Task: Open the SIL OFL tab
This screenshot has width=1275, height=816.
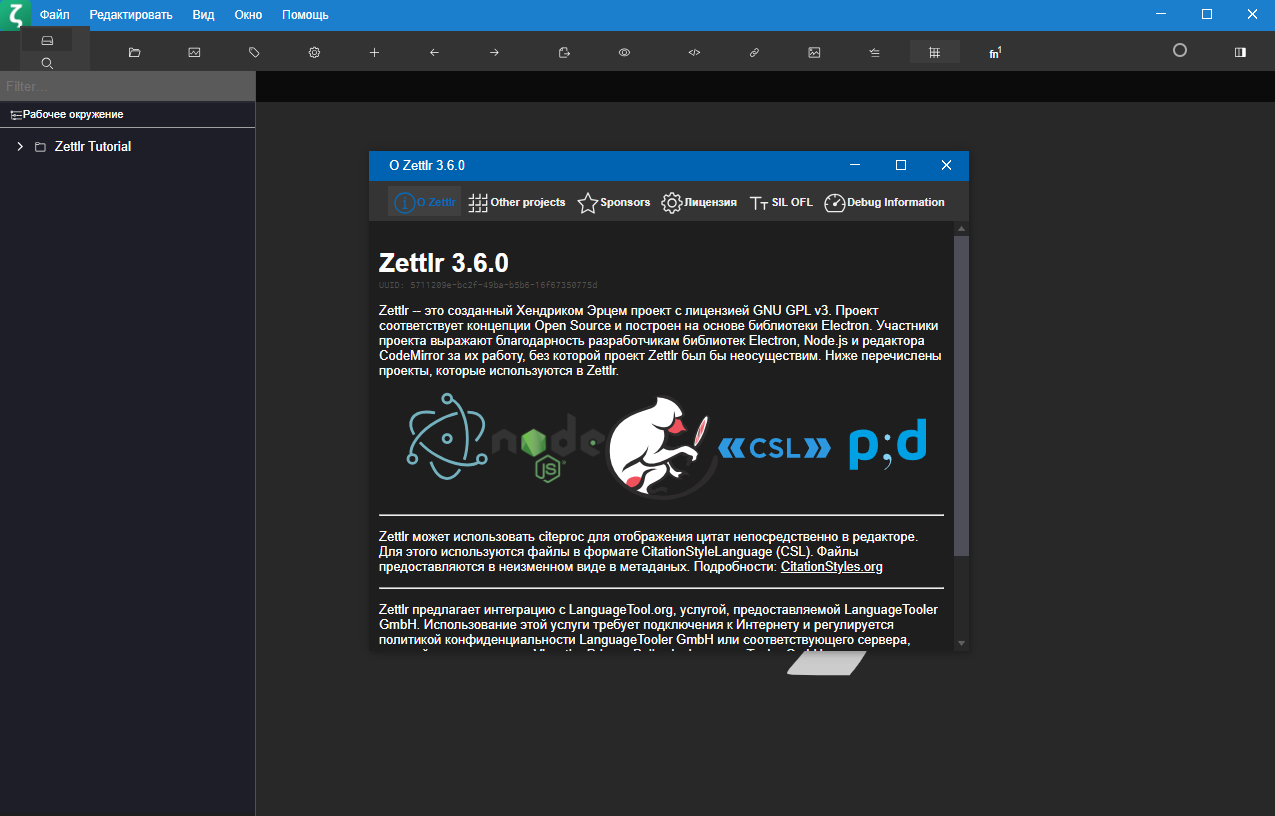Action: [x=781, y=202]
